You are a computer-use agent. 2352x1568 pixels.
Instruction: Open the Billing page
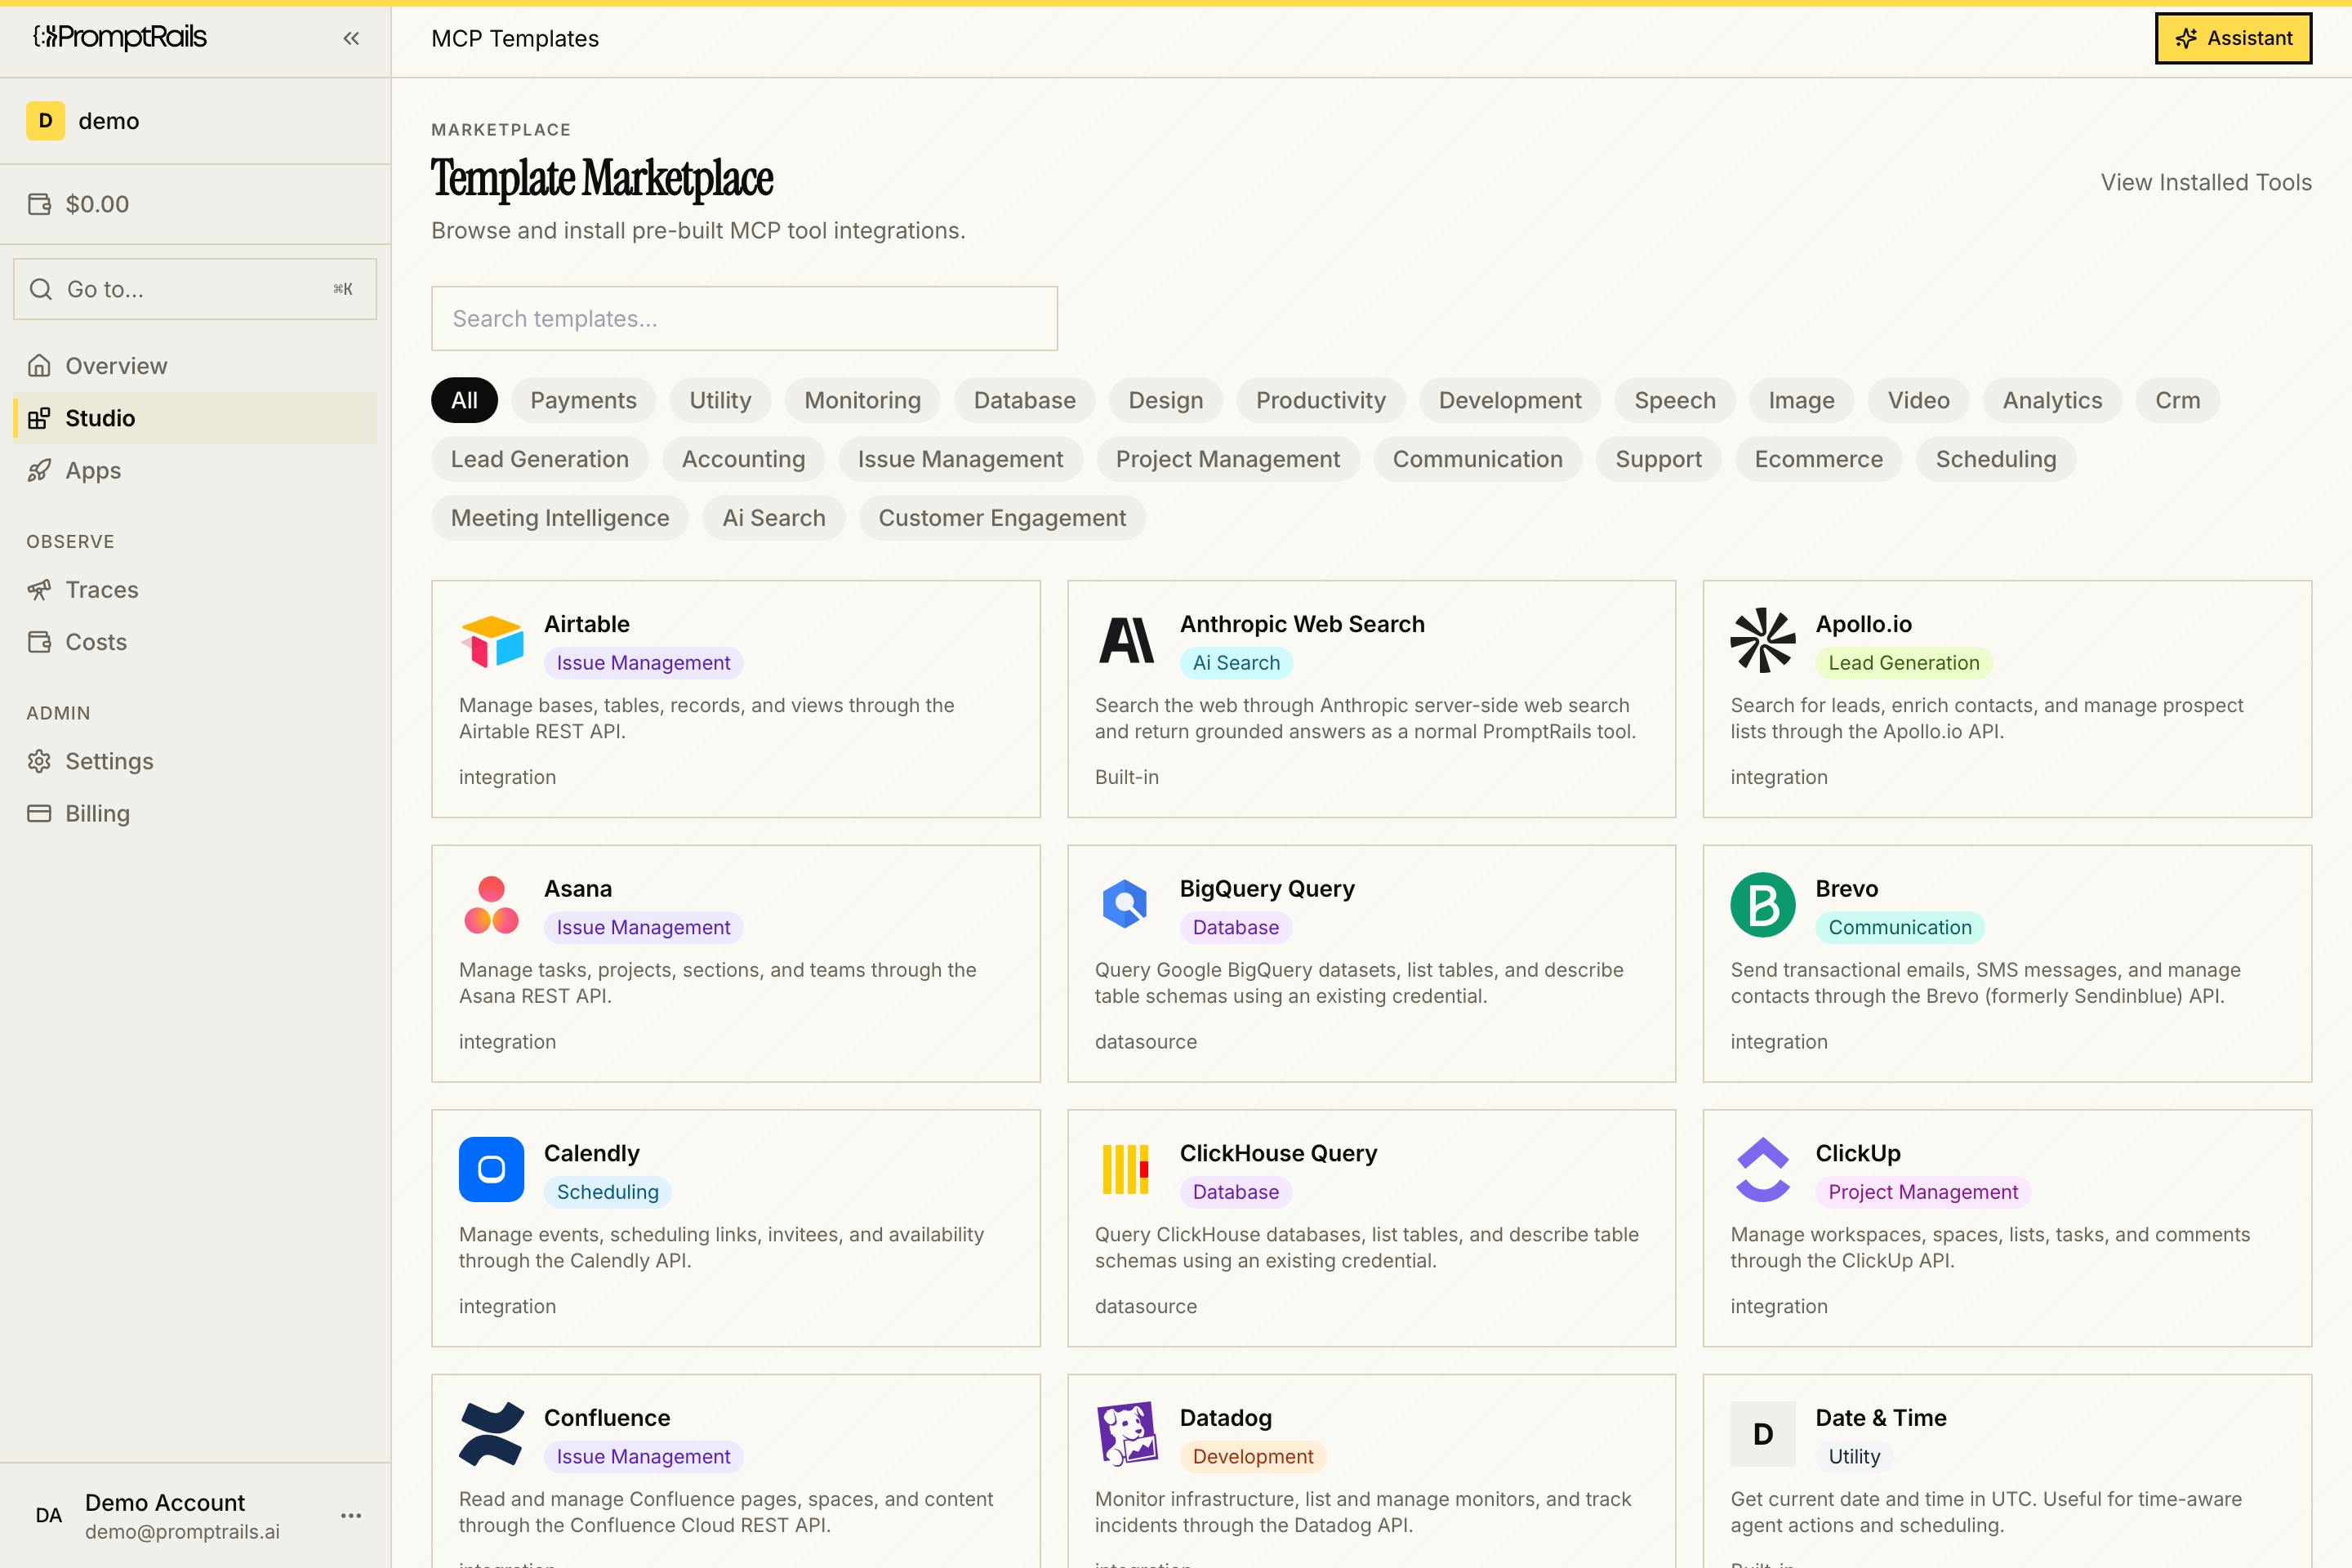pyautogui.click(x=195, y=813)
